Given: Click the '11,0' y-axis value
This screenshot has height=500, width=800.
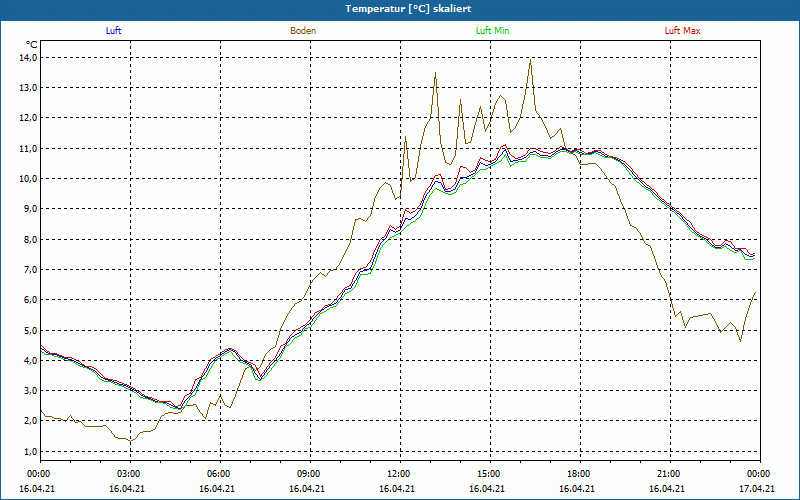Looking at the screenshot, I should click(29, 148).
